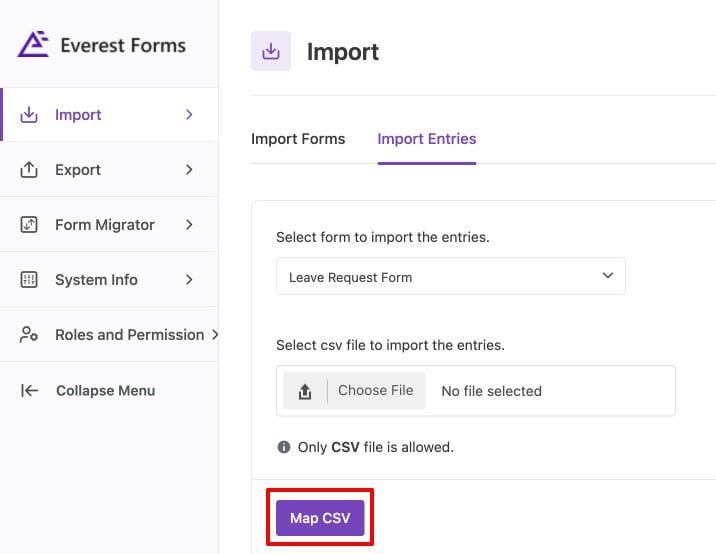Click 'Select form to import the entries.' label

383,237
